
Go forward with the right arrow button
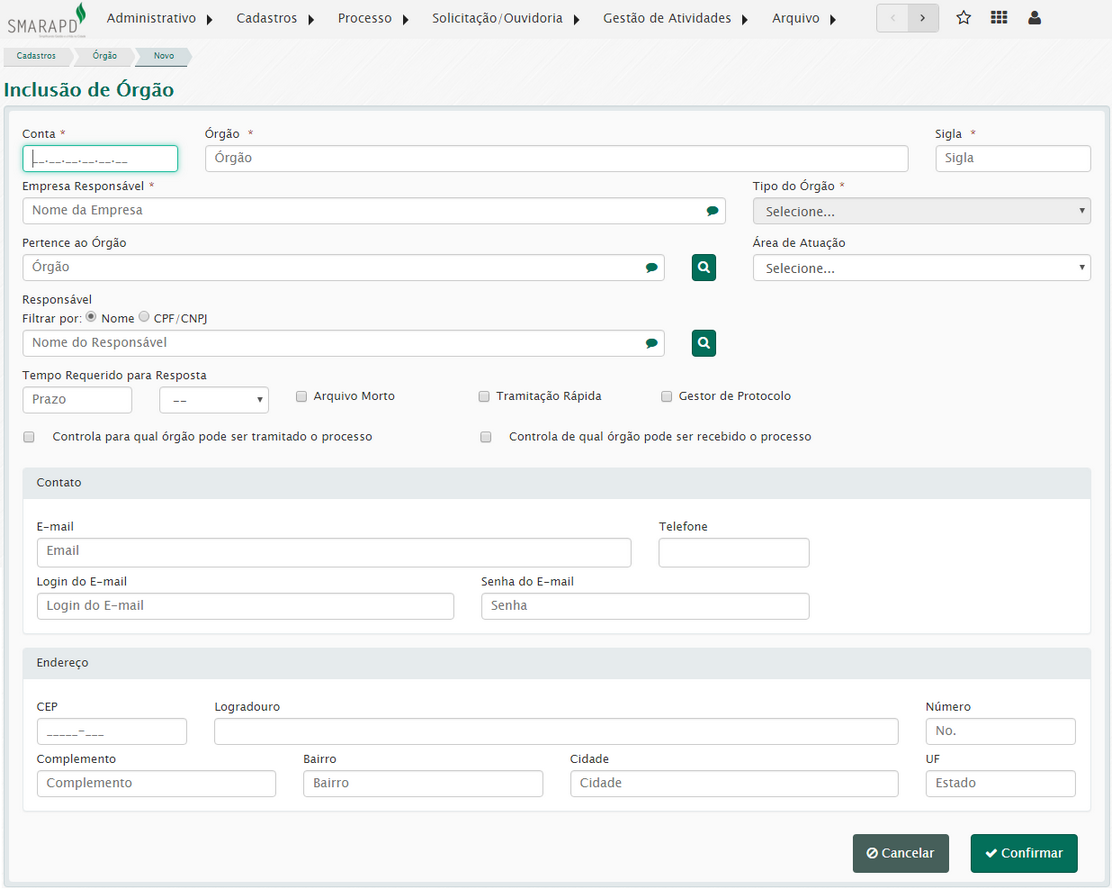click(923, 18)
